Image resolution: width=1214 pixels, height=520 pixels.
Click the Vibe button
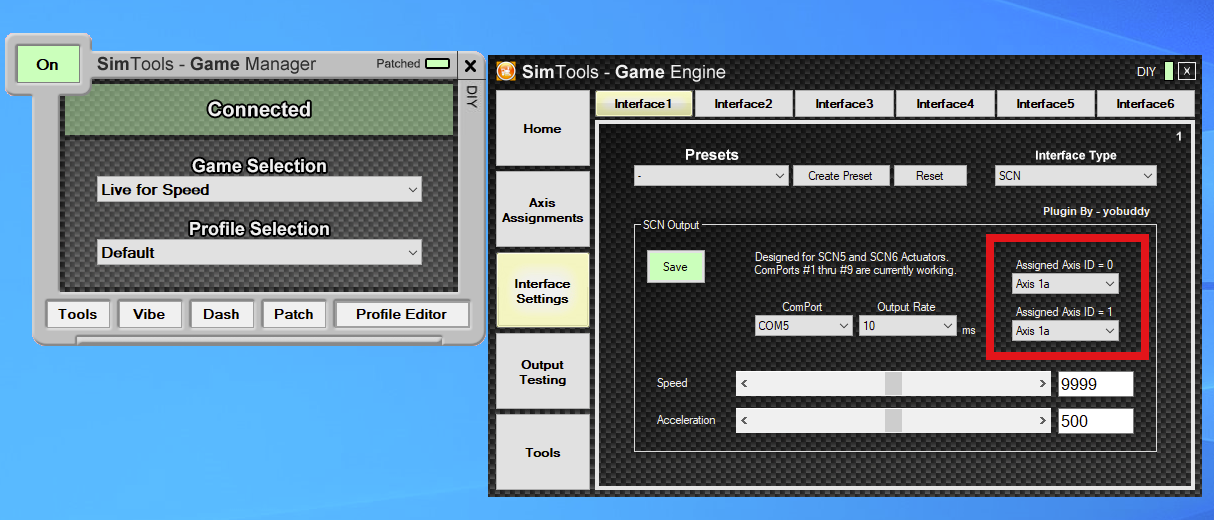pyautogui.click(x=150, y=314)
